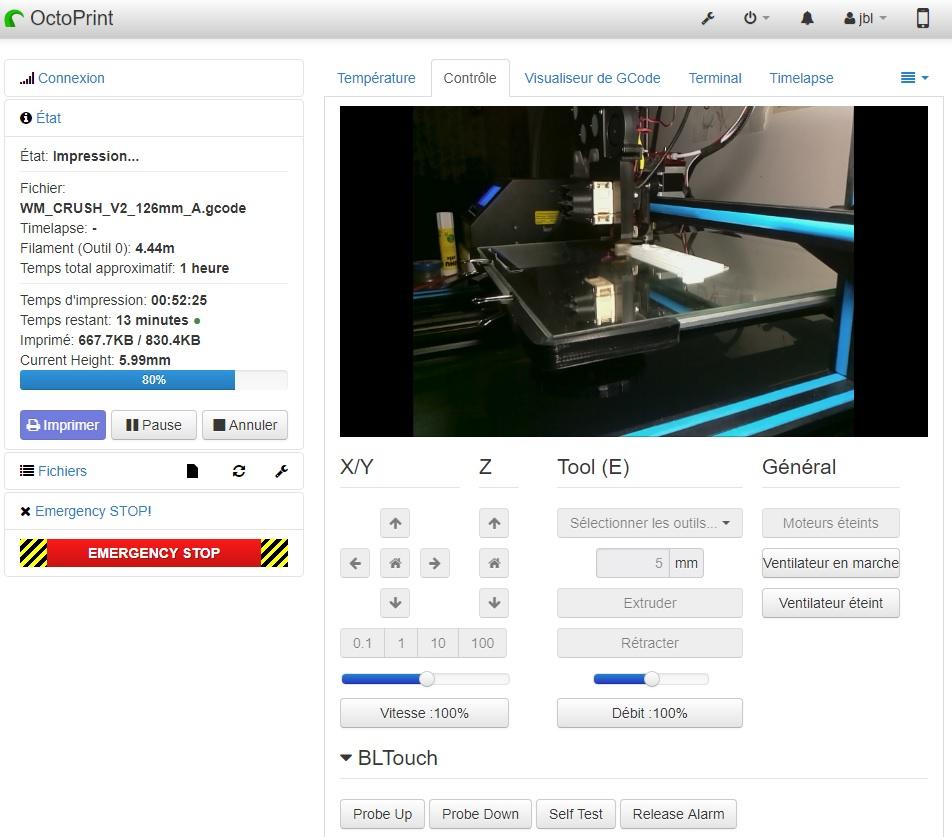
Task: Jog X axis right arrow
Action: 435,563
